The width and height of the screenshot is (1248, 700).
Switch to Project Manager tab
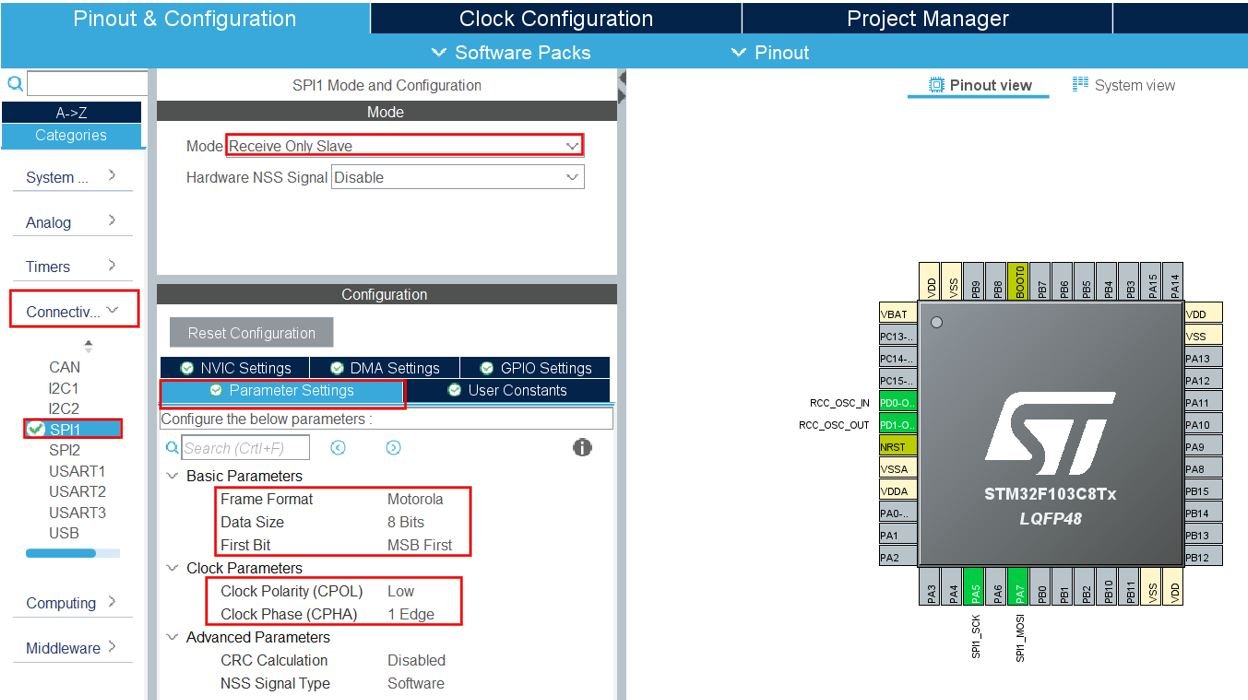[x=927, y=18]
